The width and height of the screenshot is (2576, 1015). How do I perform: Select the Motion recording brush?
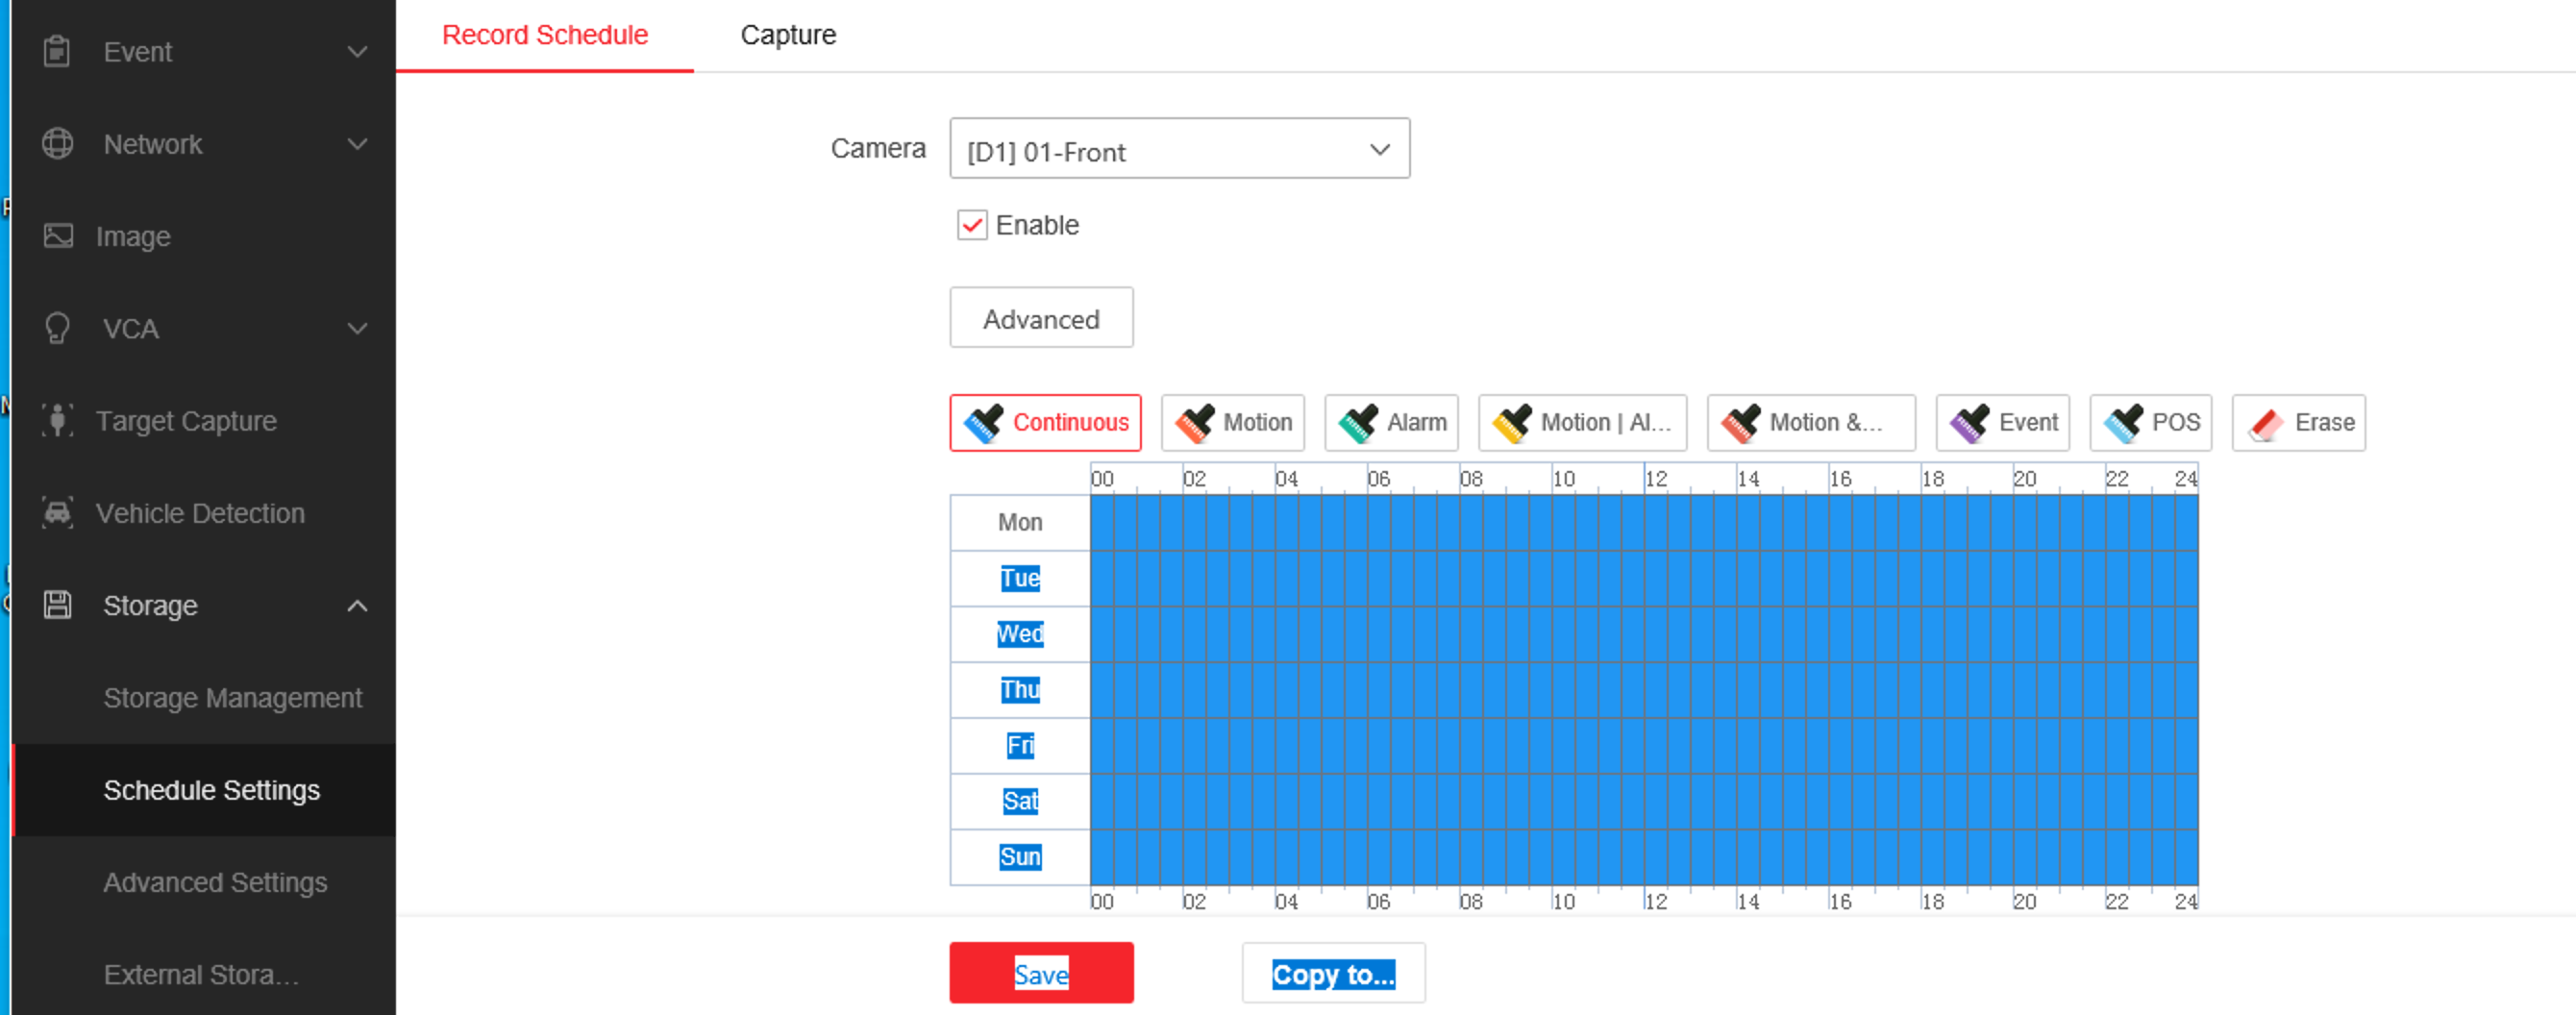coord(1232,423)
